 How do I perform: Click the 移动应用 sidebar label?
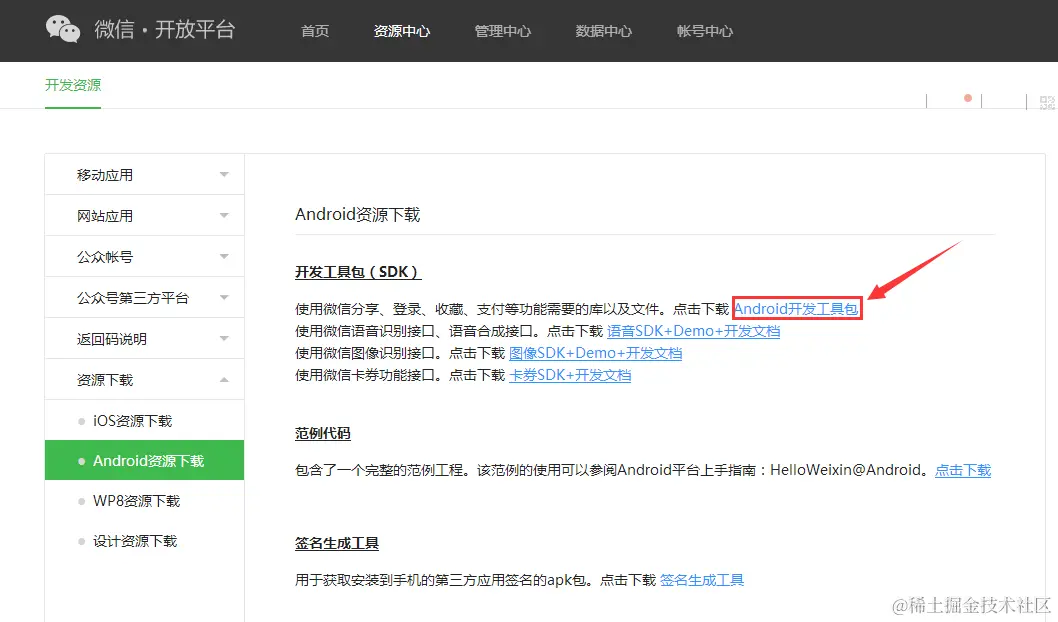(105, 175)
